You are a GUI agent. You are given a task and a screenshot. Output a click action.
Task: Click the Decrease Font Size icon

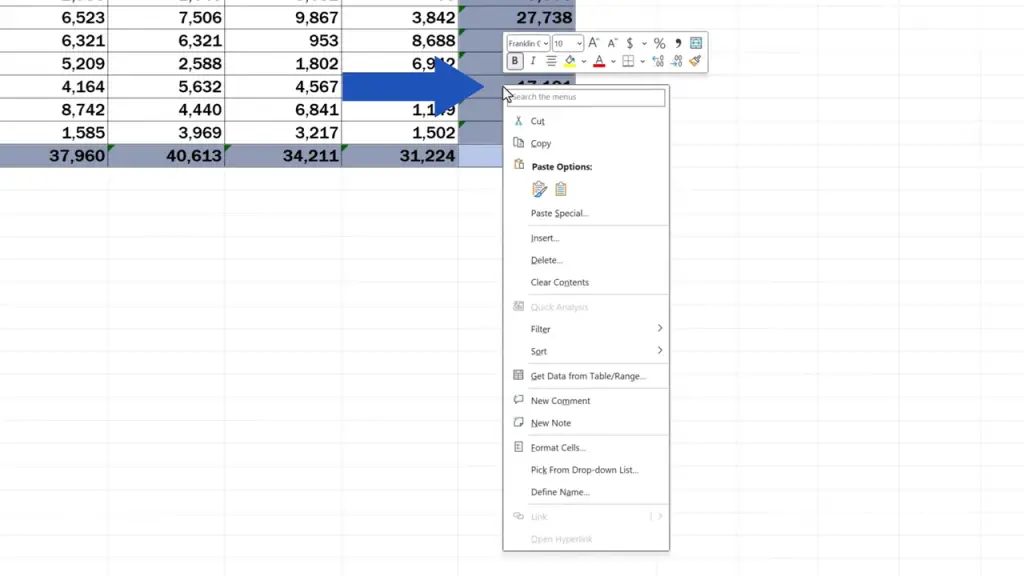point(611,43)
